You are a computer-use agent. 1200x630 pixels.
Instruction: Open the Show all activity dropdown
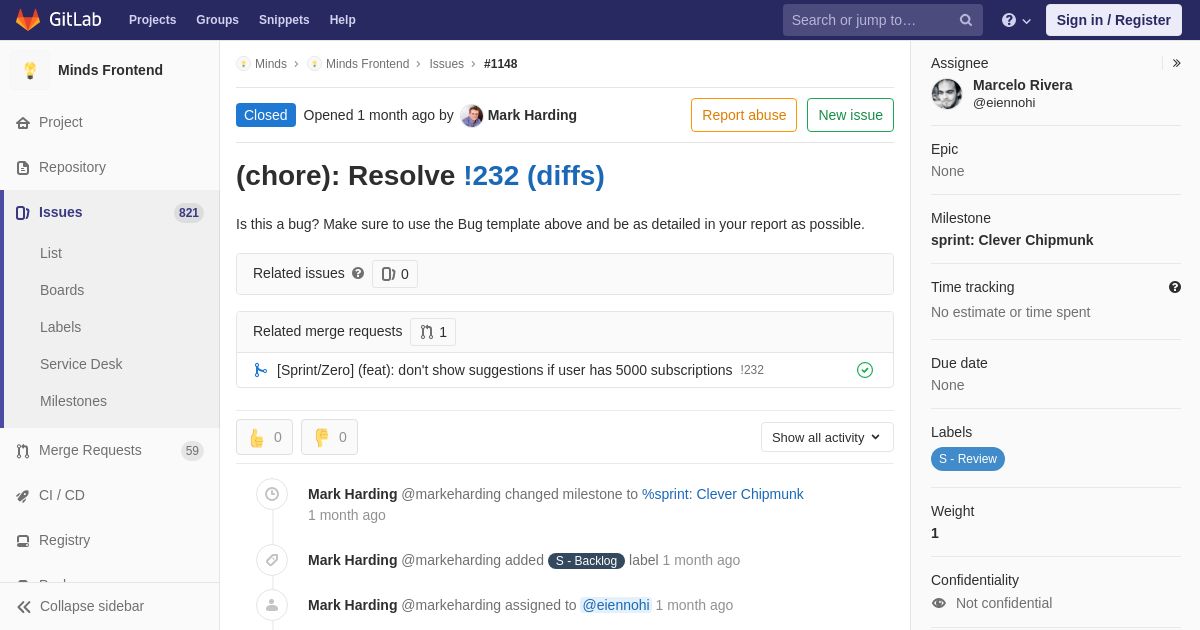827,437
